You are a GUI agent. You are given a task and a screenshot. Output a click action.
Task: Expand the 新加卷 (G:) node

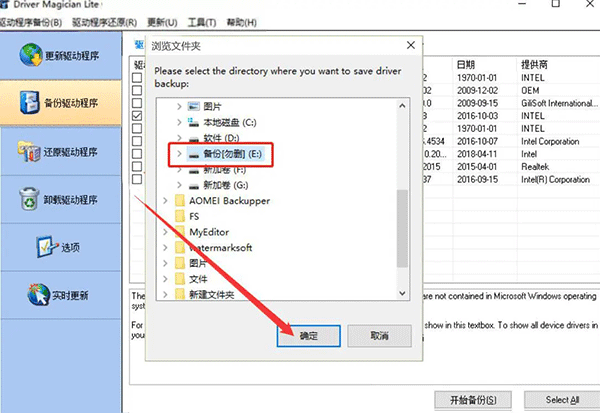pyautogui.click(x=179, y=185)
